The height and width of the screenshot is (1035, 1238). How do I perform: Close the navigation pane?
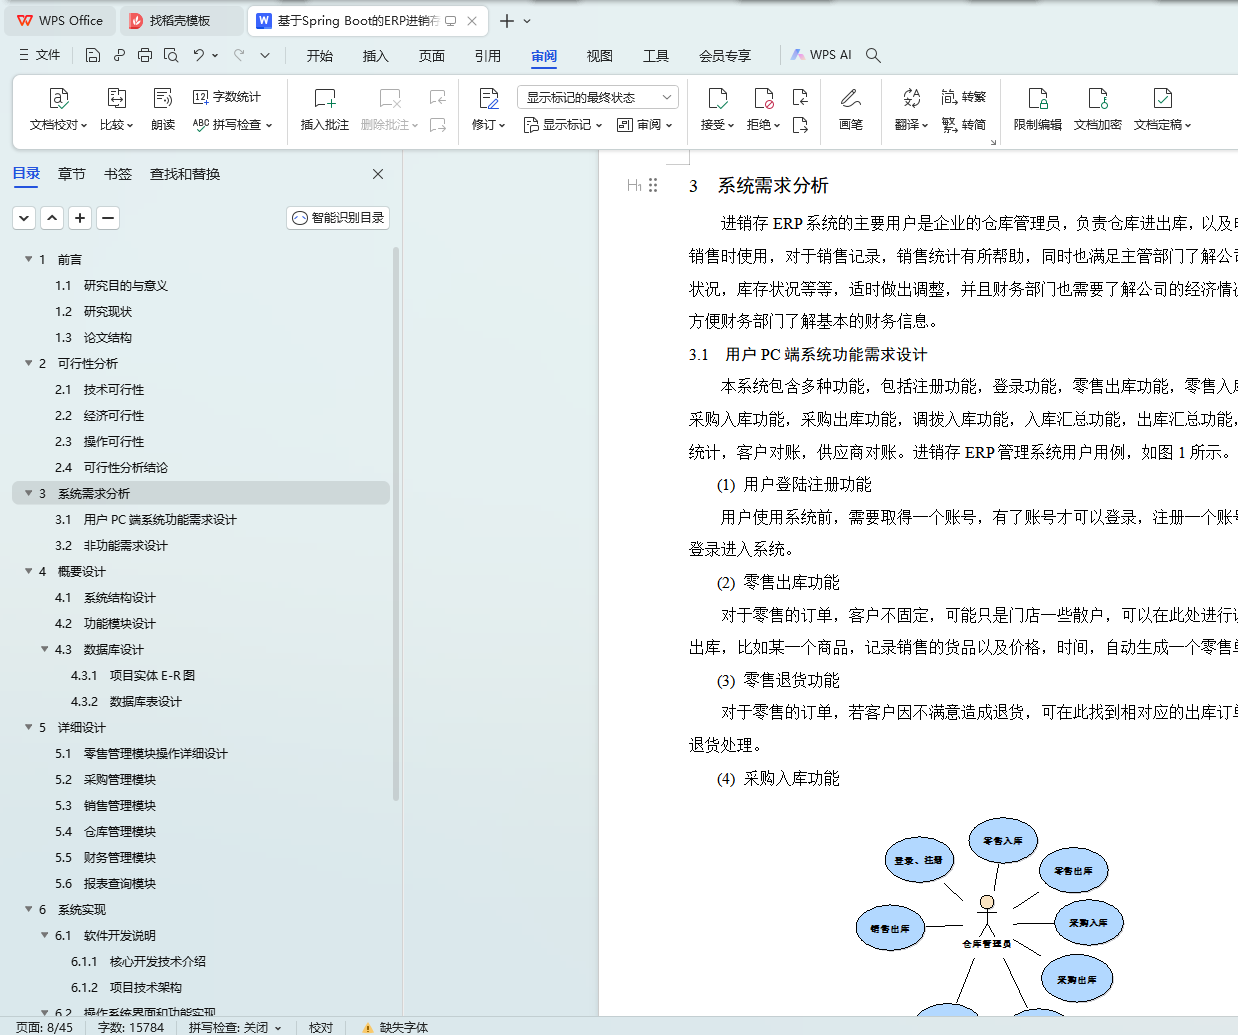coord(378,174)
